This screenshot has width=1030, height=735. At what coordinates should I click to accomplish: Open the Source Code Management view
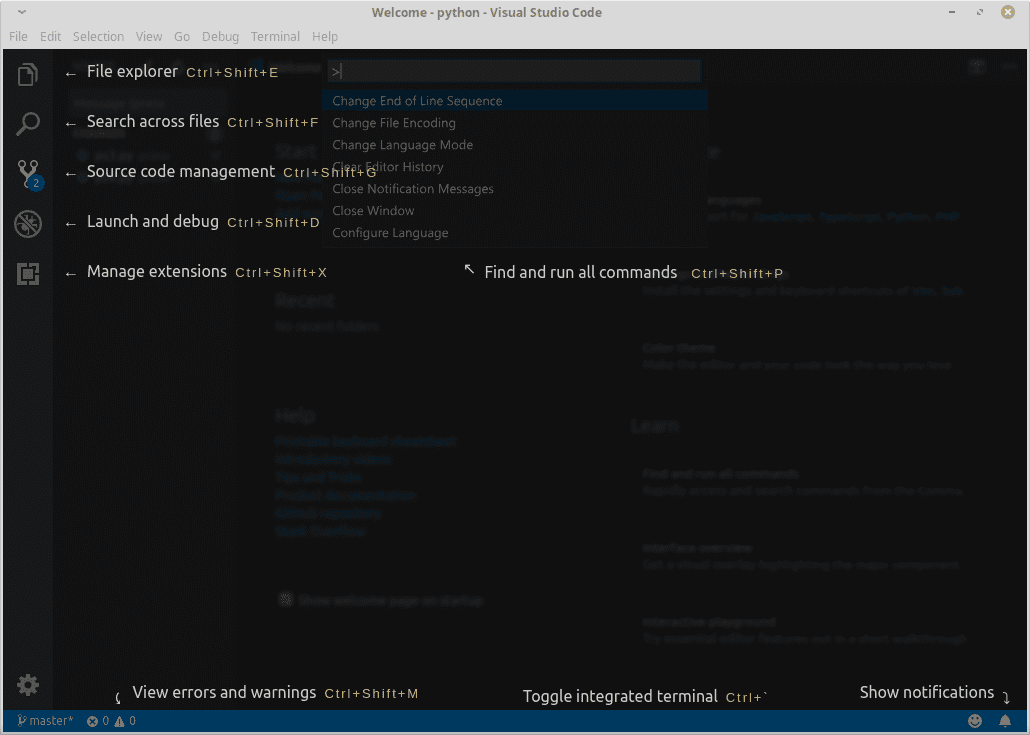point(27,173)
